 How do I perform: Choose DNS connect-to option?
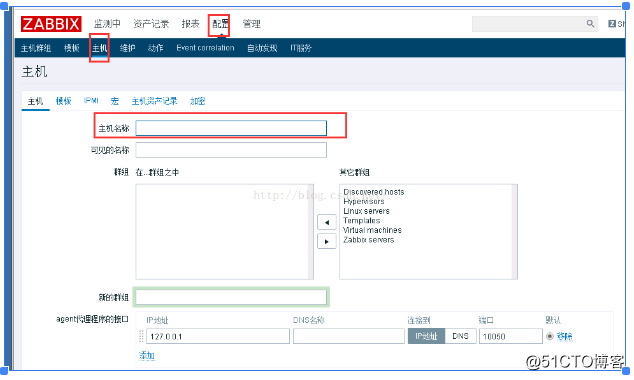coord(461,336)
